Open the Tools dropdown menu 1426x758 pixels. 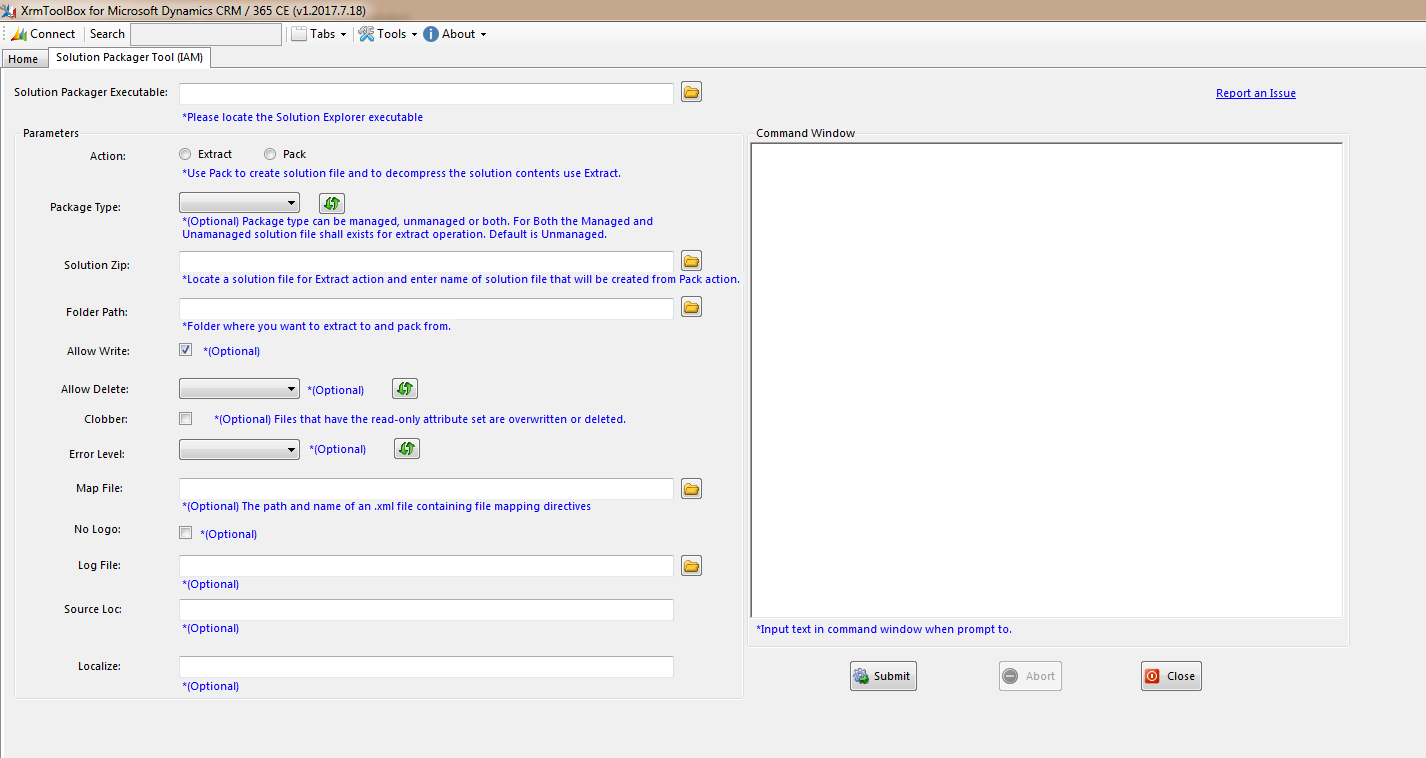tap(388, 34)
